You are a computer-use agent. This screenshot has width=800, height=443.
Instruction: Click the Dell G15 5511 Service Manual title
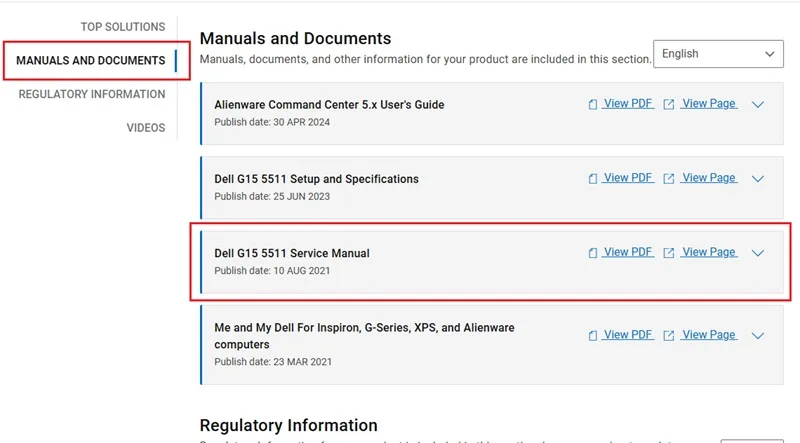pos(292,254)
